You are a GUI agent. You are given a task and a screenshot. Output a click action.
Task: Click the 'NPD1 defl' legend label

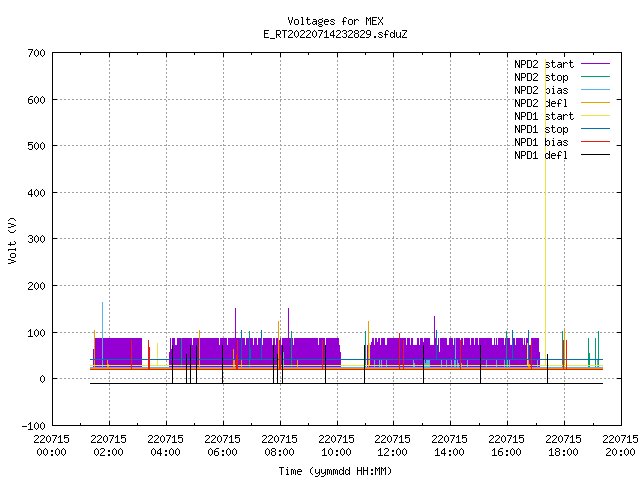(x=541, y=155)
